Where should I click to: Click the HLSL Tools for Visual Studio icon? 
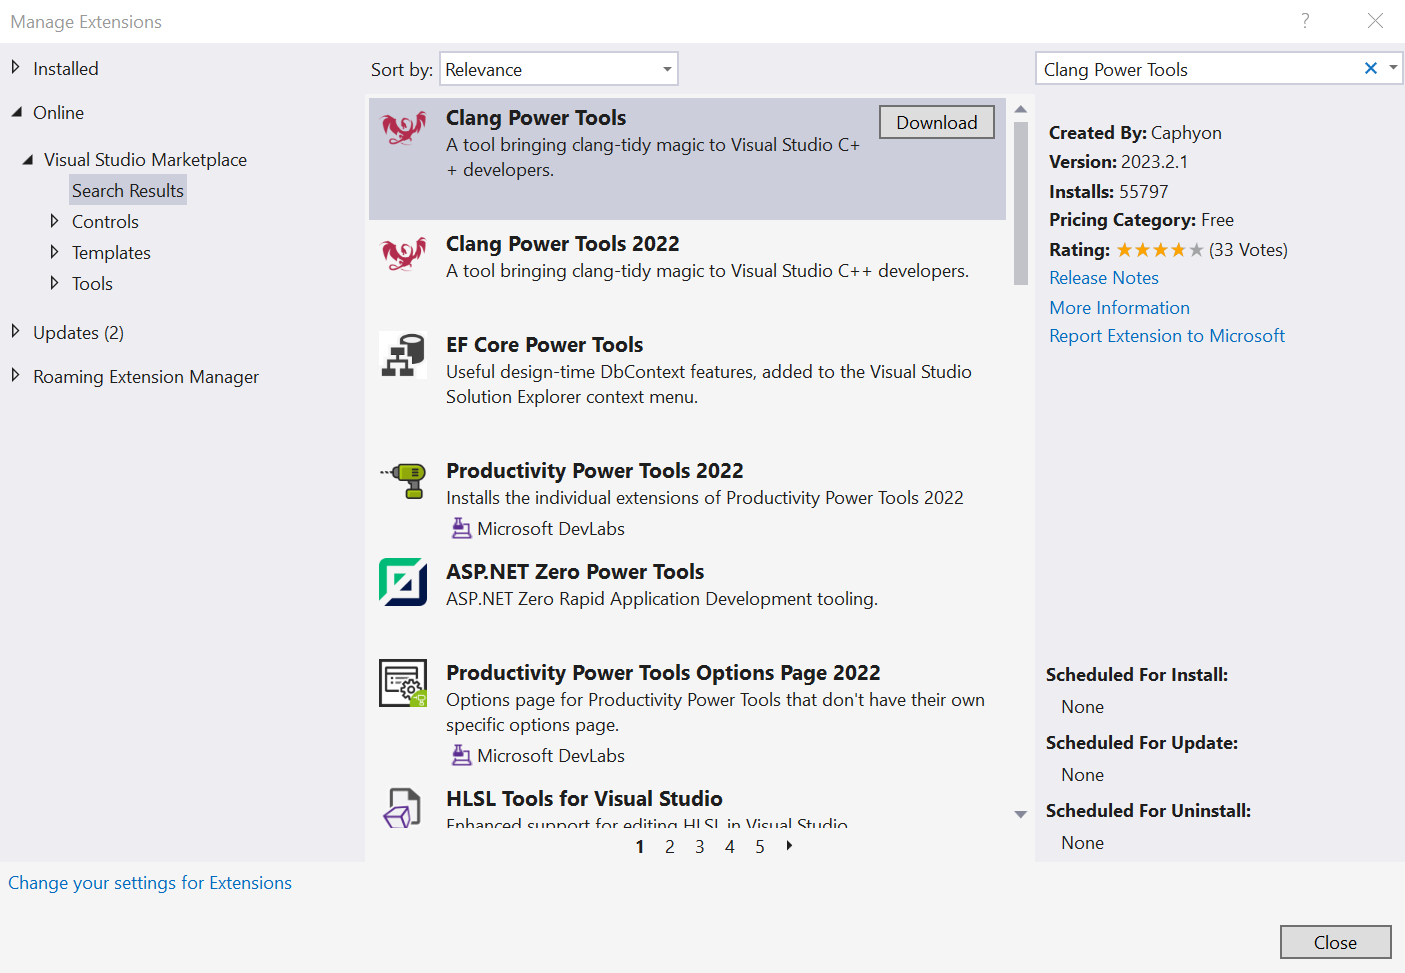point(403,807)
